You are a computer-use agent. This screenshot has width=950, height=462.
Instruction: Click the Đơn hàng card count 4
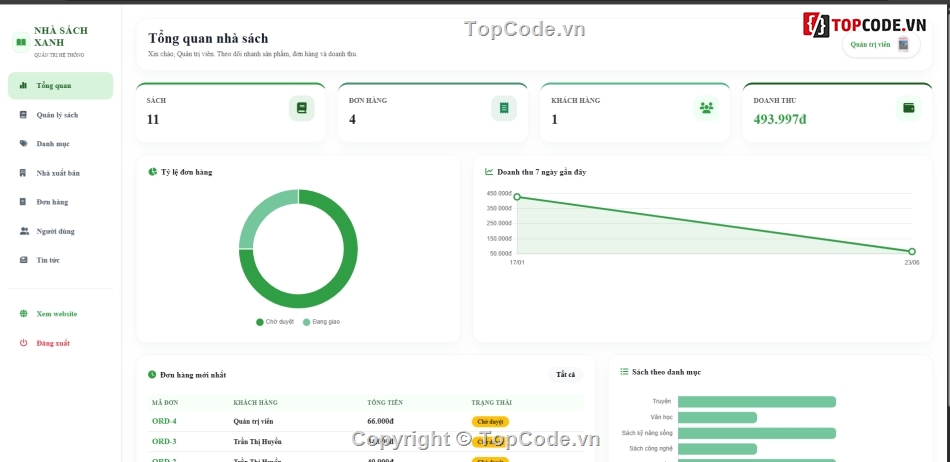coord(352,119)
